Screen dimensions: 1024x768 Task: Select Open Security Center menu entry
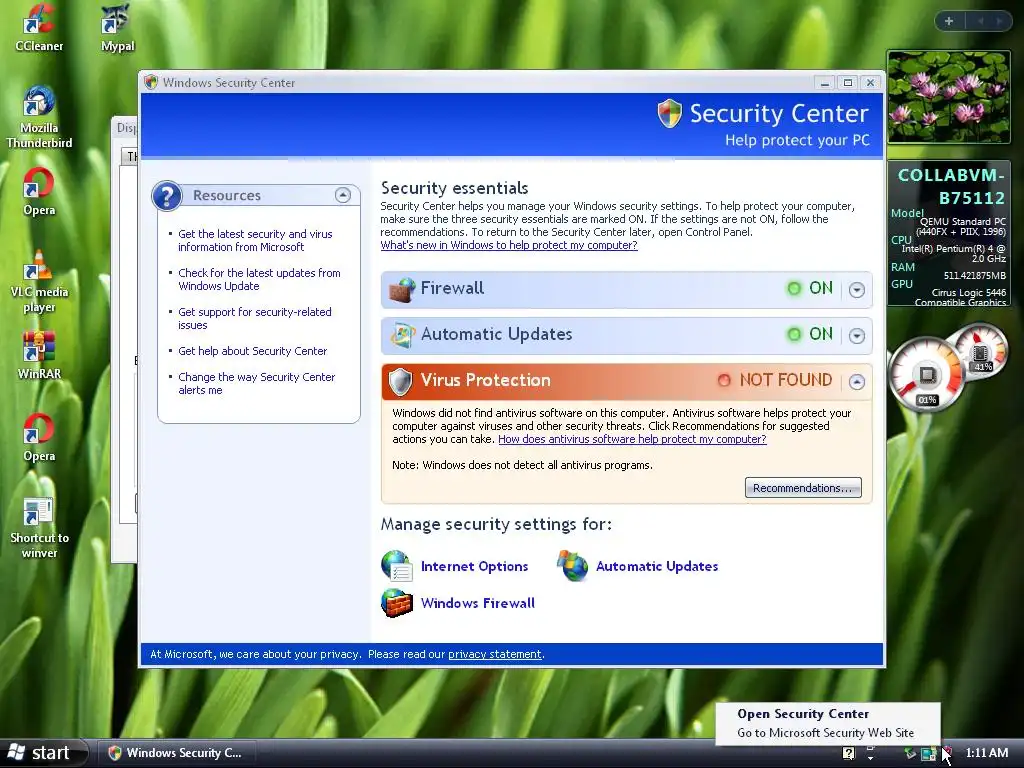803,714
